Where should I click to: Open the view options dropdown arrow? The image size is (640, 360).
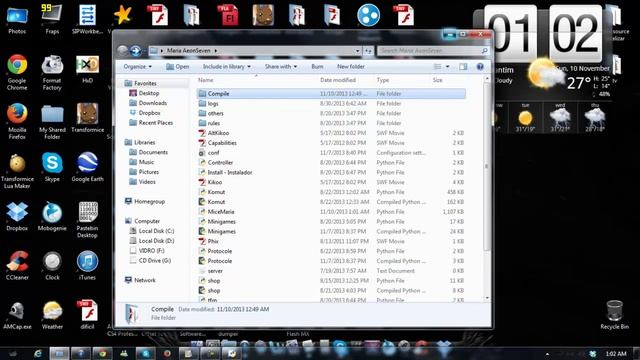[447, 67]
